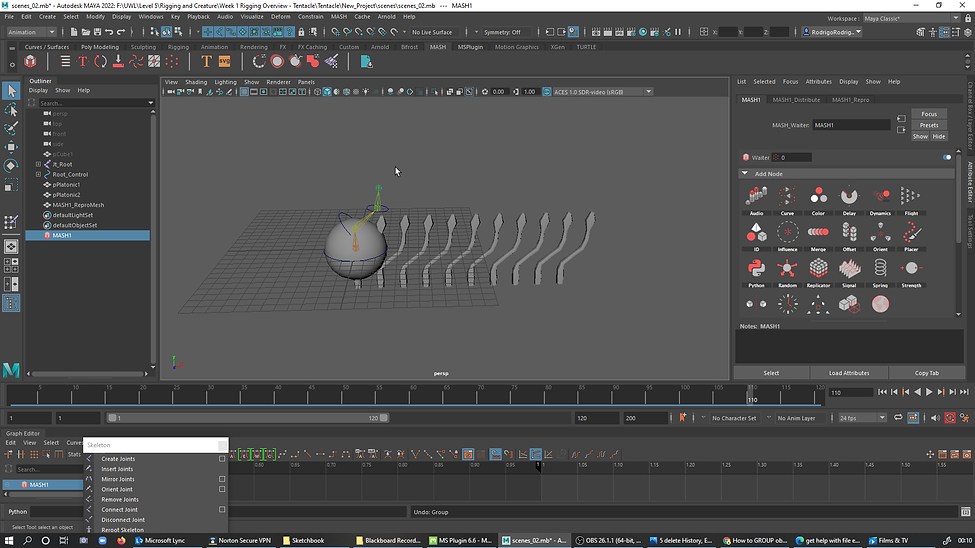Click the Copy Tab button

[x=926, y=373]
